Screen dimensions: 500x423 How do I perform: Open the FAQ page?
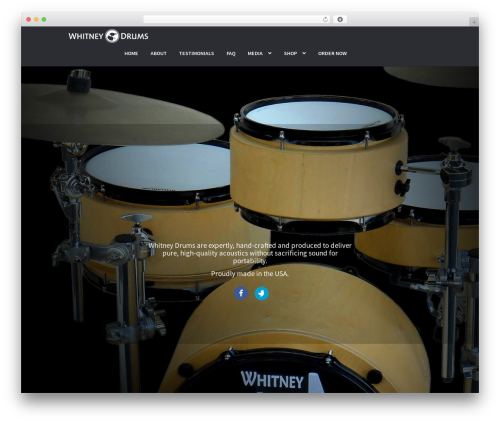coord(231,53)
